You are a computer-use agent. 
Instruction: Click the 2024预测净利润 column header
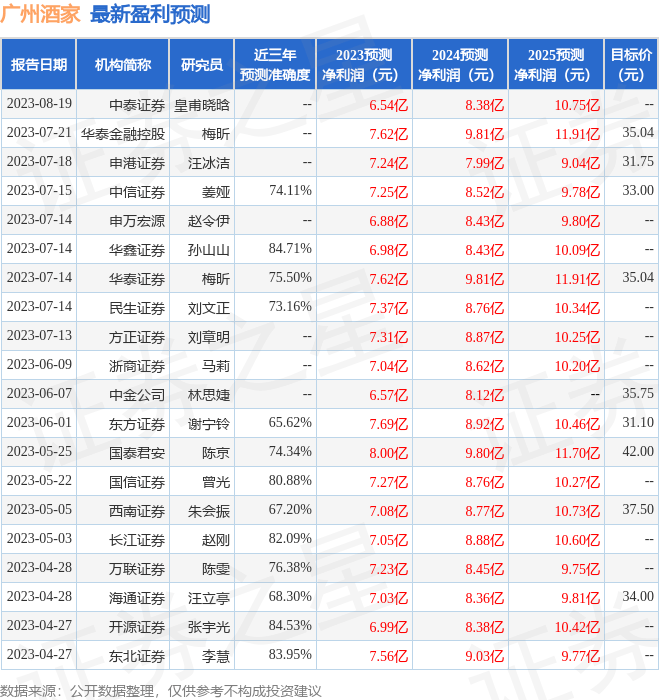[460, 65]
